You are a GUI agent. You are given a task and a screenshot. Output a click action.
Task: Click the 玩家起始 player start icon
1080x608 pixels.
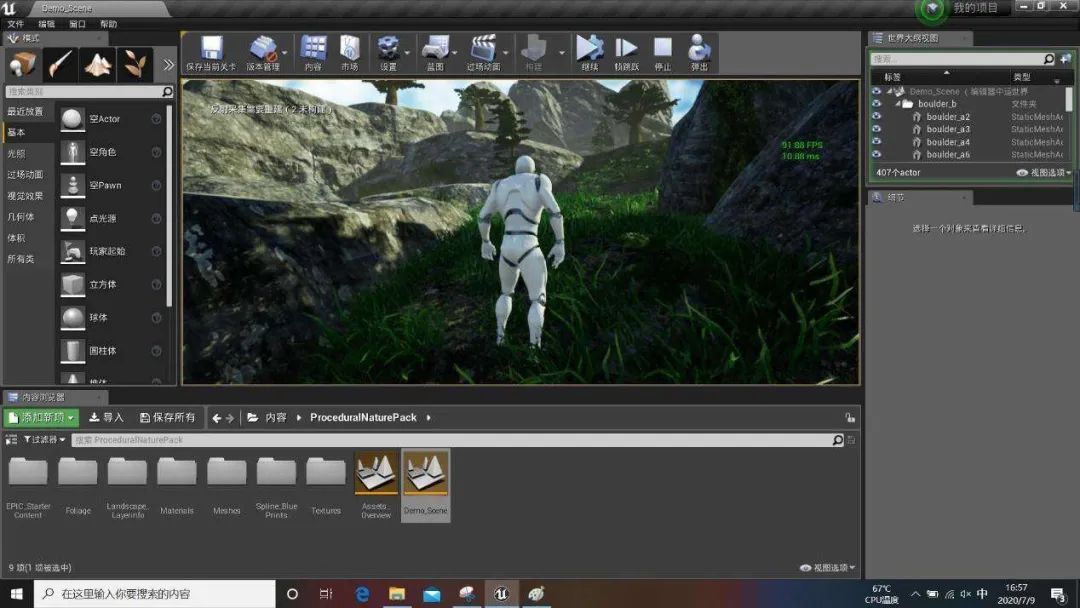72,251
